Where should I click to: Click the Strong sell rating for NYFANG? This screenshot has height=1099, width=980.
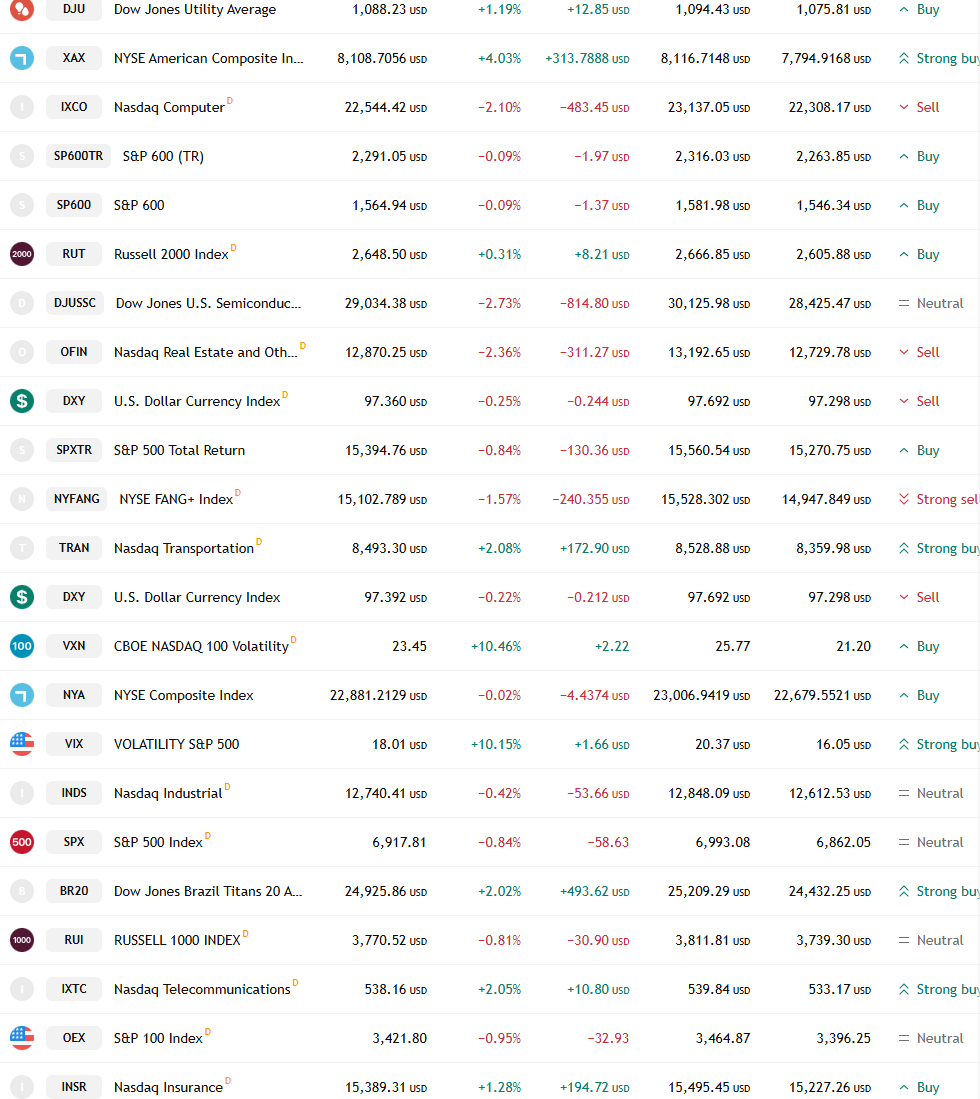(x=939, y=500)
